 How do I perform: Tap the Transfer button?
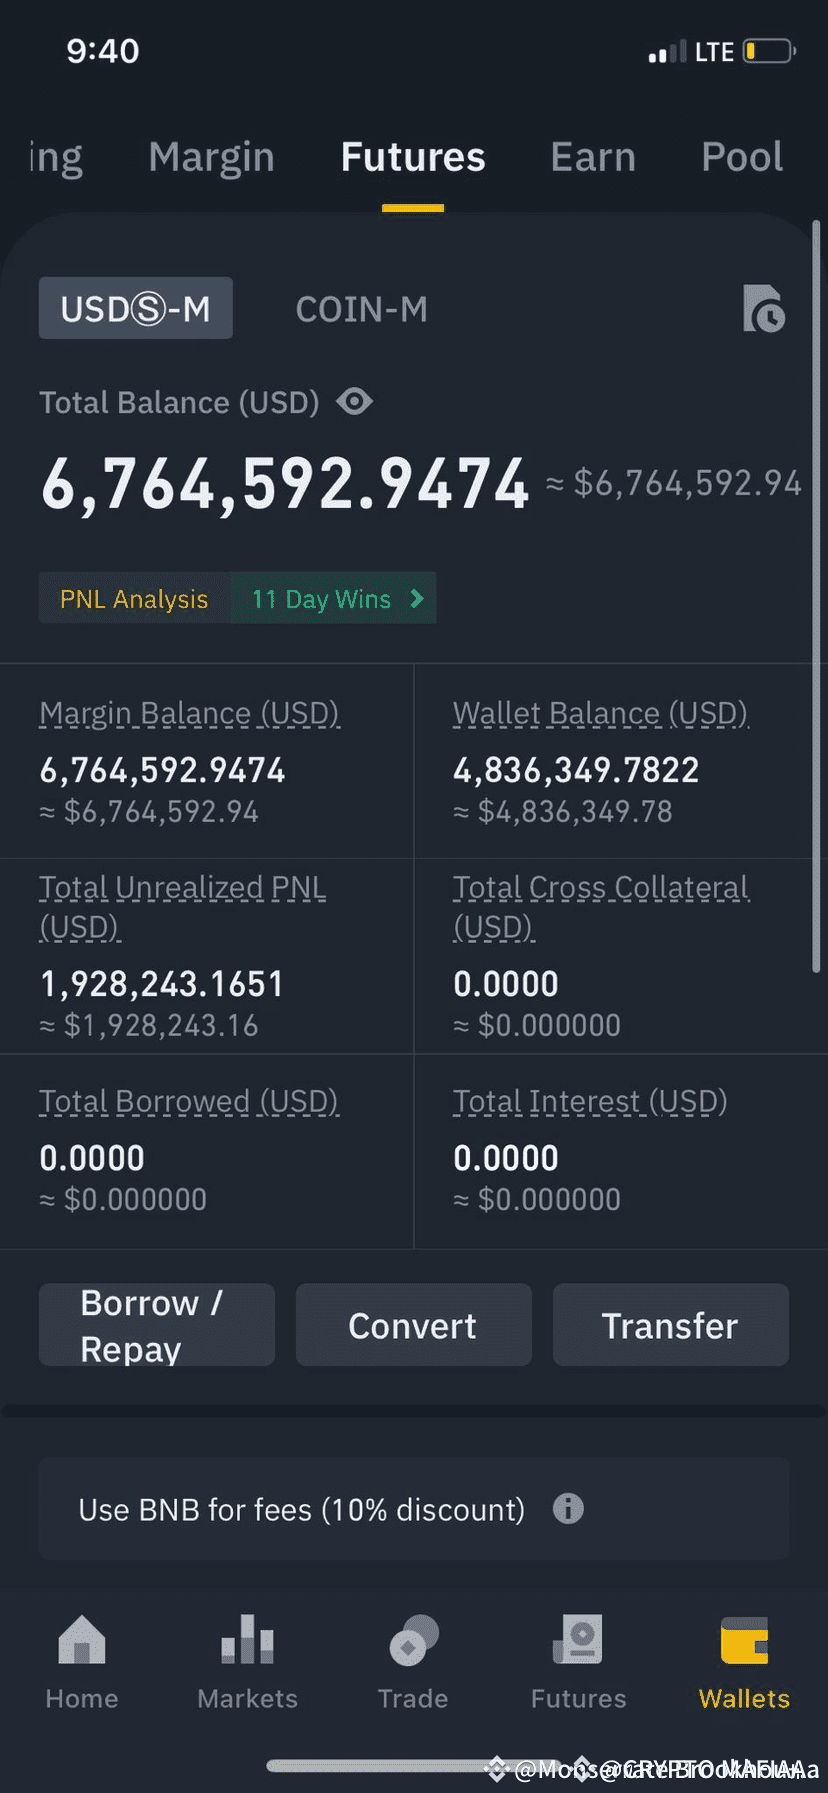coord(670,1325)
